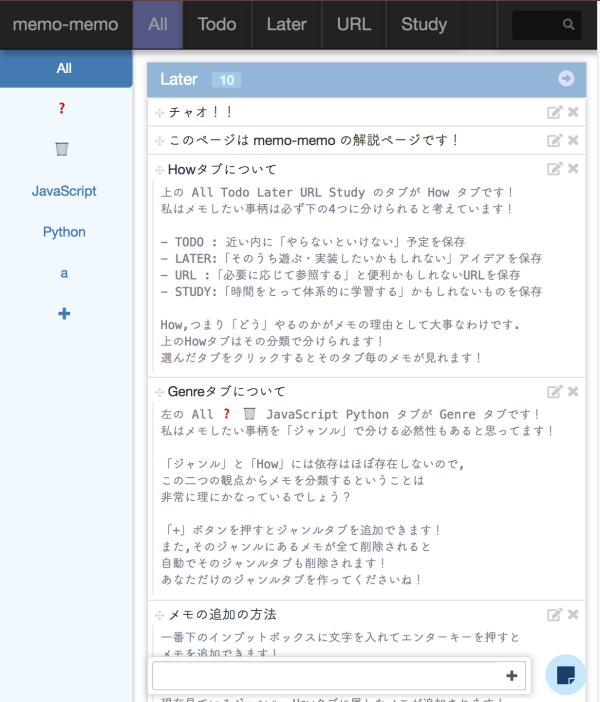Switch to the Later tab
This screenshot has height=702, width=600.
pyautogui.click(x=287, y=25)
